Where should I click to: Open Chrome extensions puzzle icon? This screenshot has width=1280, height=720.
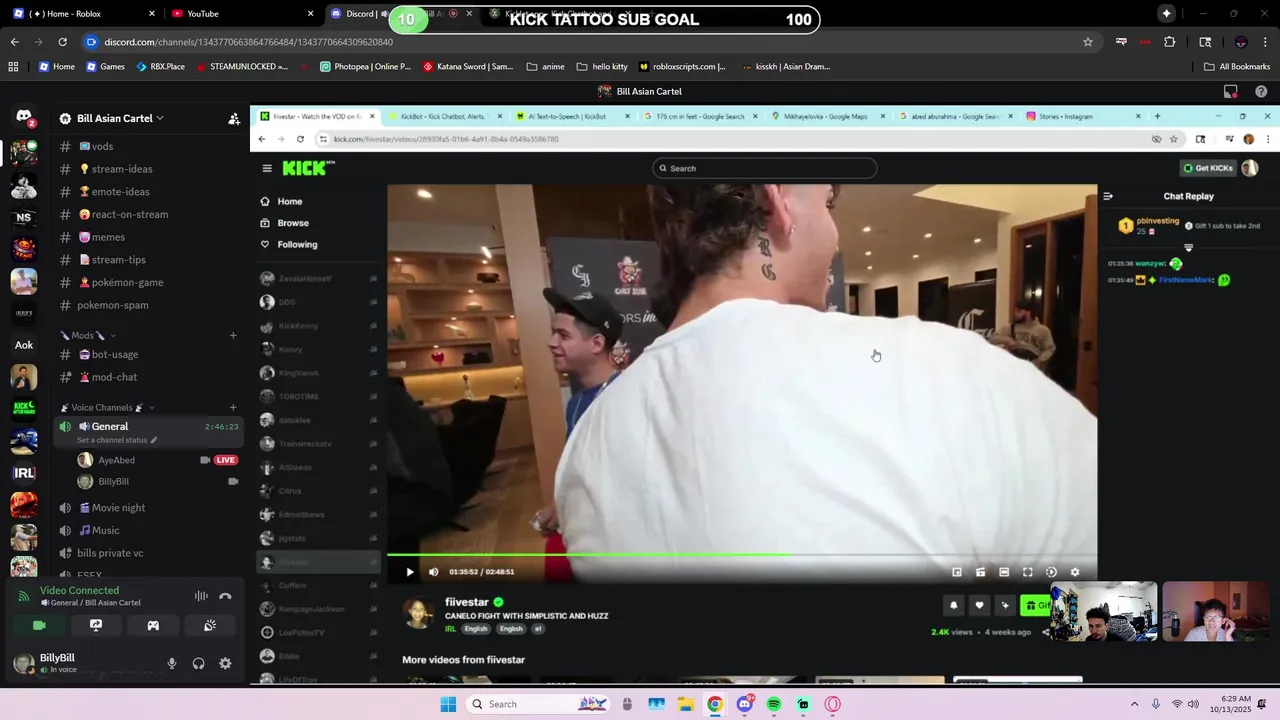pyautogui.click(x=1170, y=42)
